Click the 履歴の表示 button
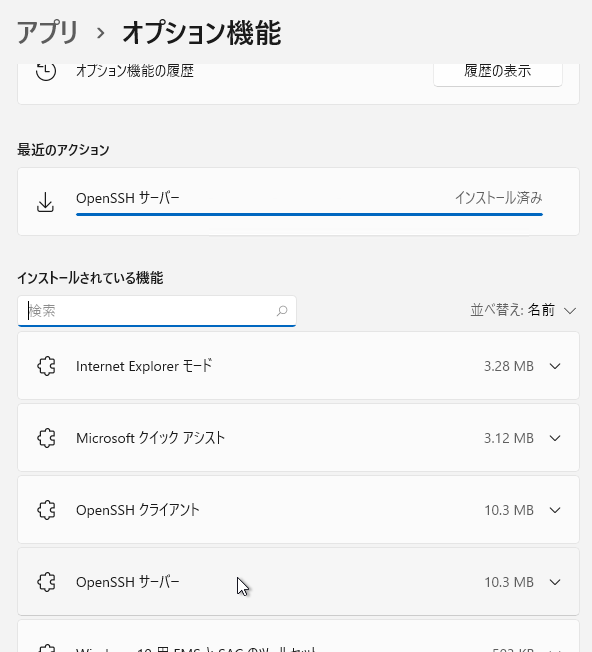Image resolution: width=592 pixels, height=652 pixels. pos(498,73)
